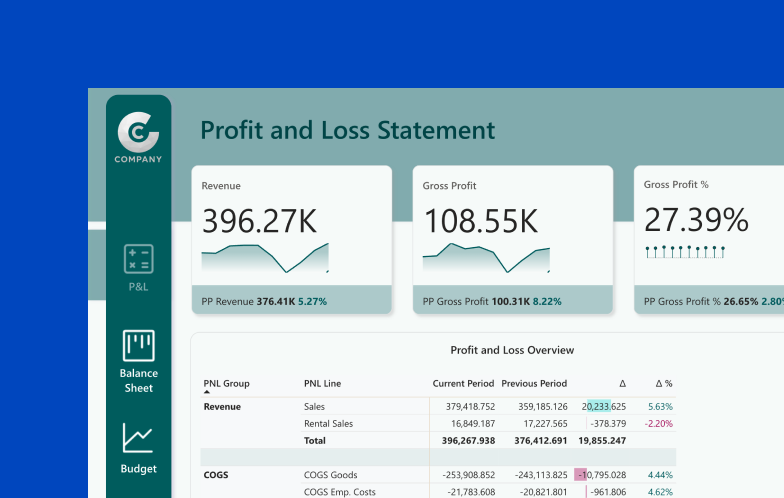
Task: Click the pink data bar in COGS Goods row
Action: point(579,475)
